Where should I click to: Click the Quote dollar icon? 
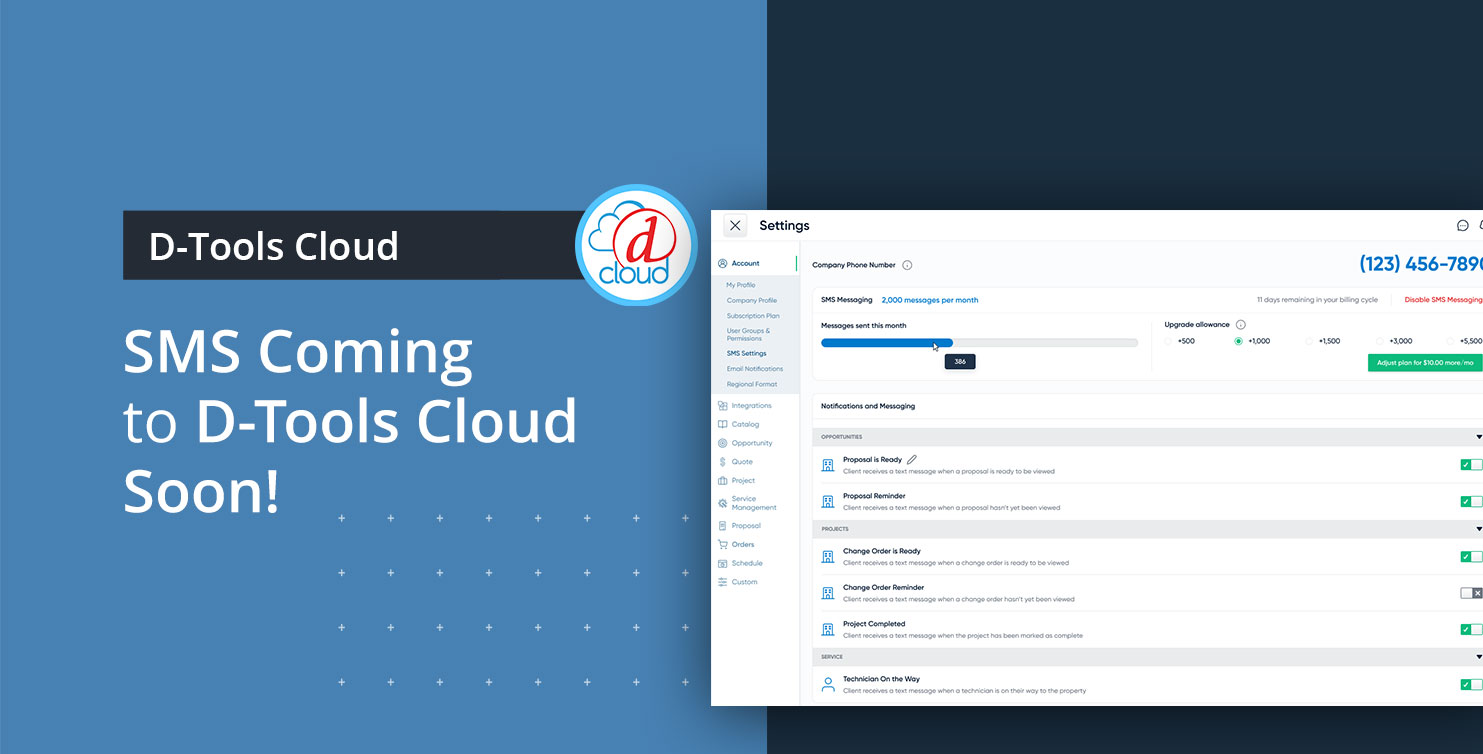(723, 462)
